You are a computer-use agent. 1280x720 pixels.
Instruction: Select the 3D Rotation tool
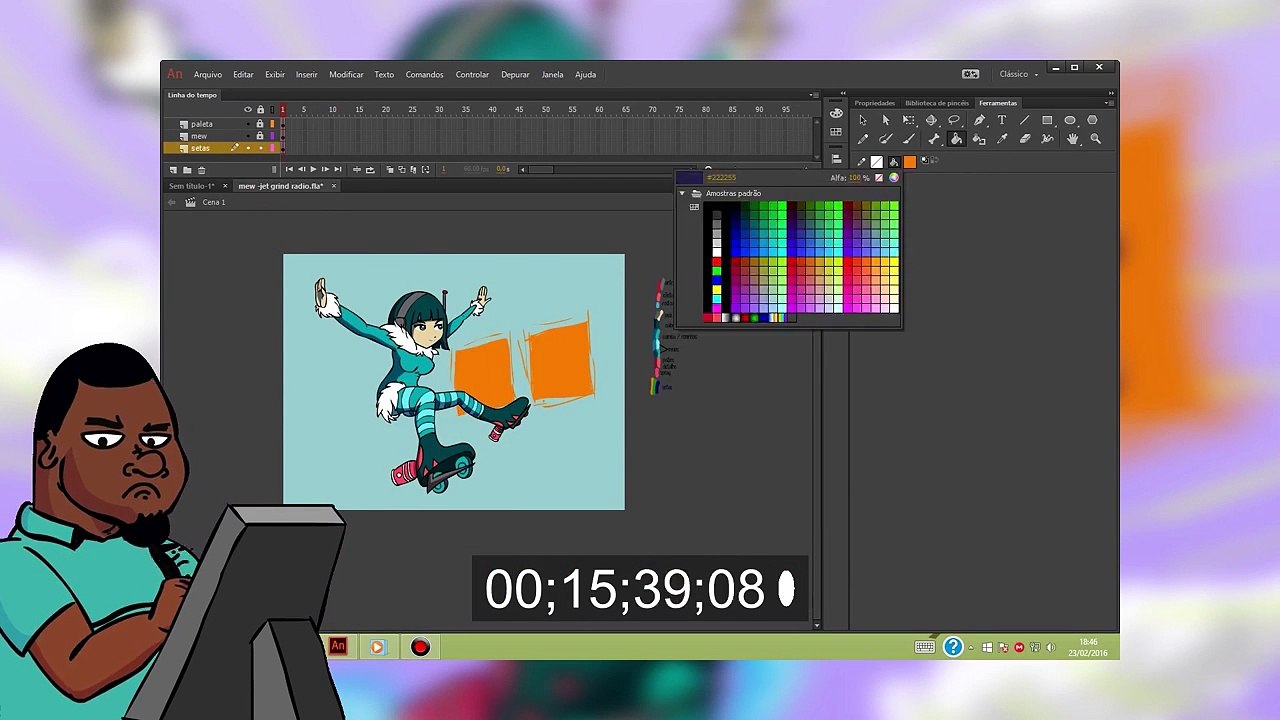[931, 120]
